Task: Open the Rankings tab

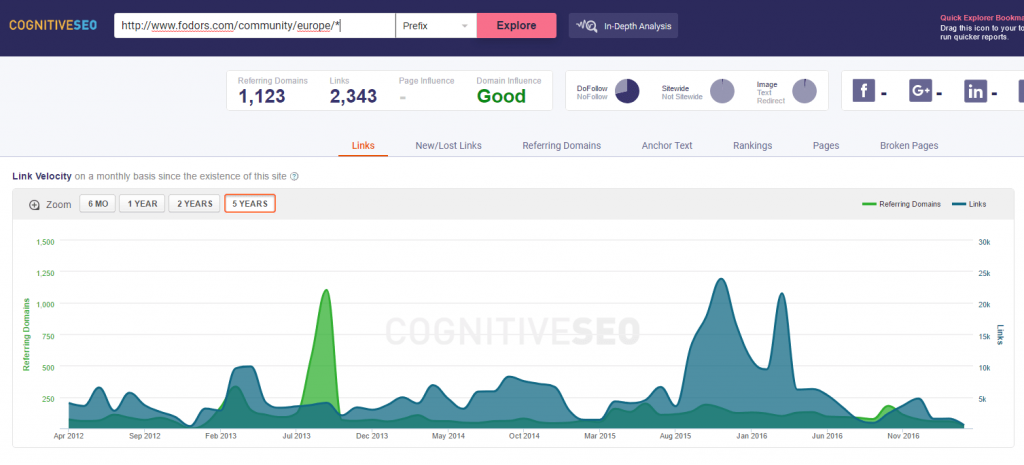Action: pyautogui.click(x=752, y=146)
